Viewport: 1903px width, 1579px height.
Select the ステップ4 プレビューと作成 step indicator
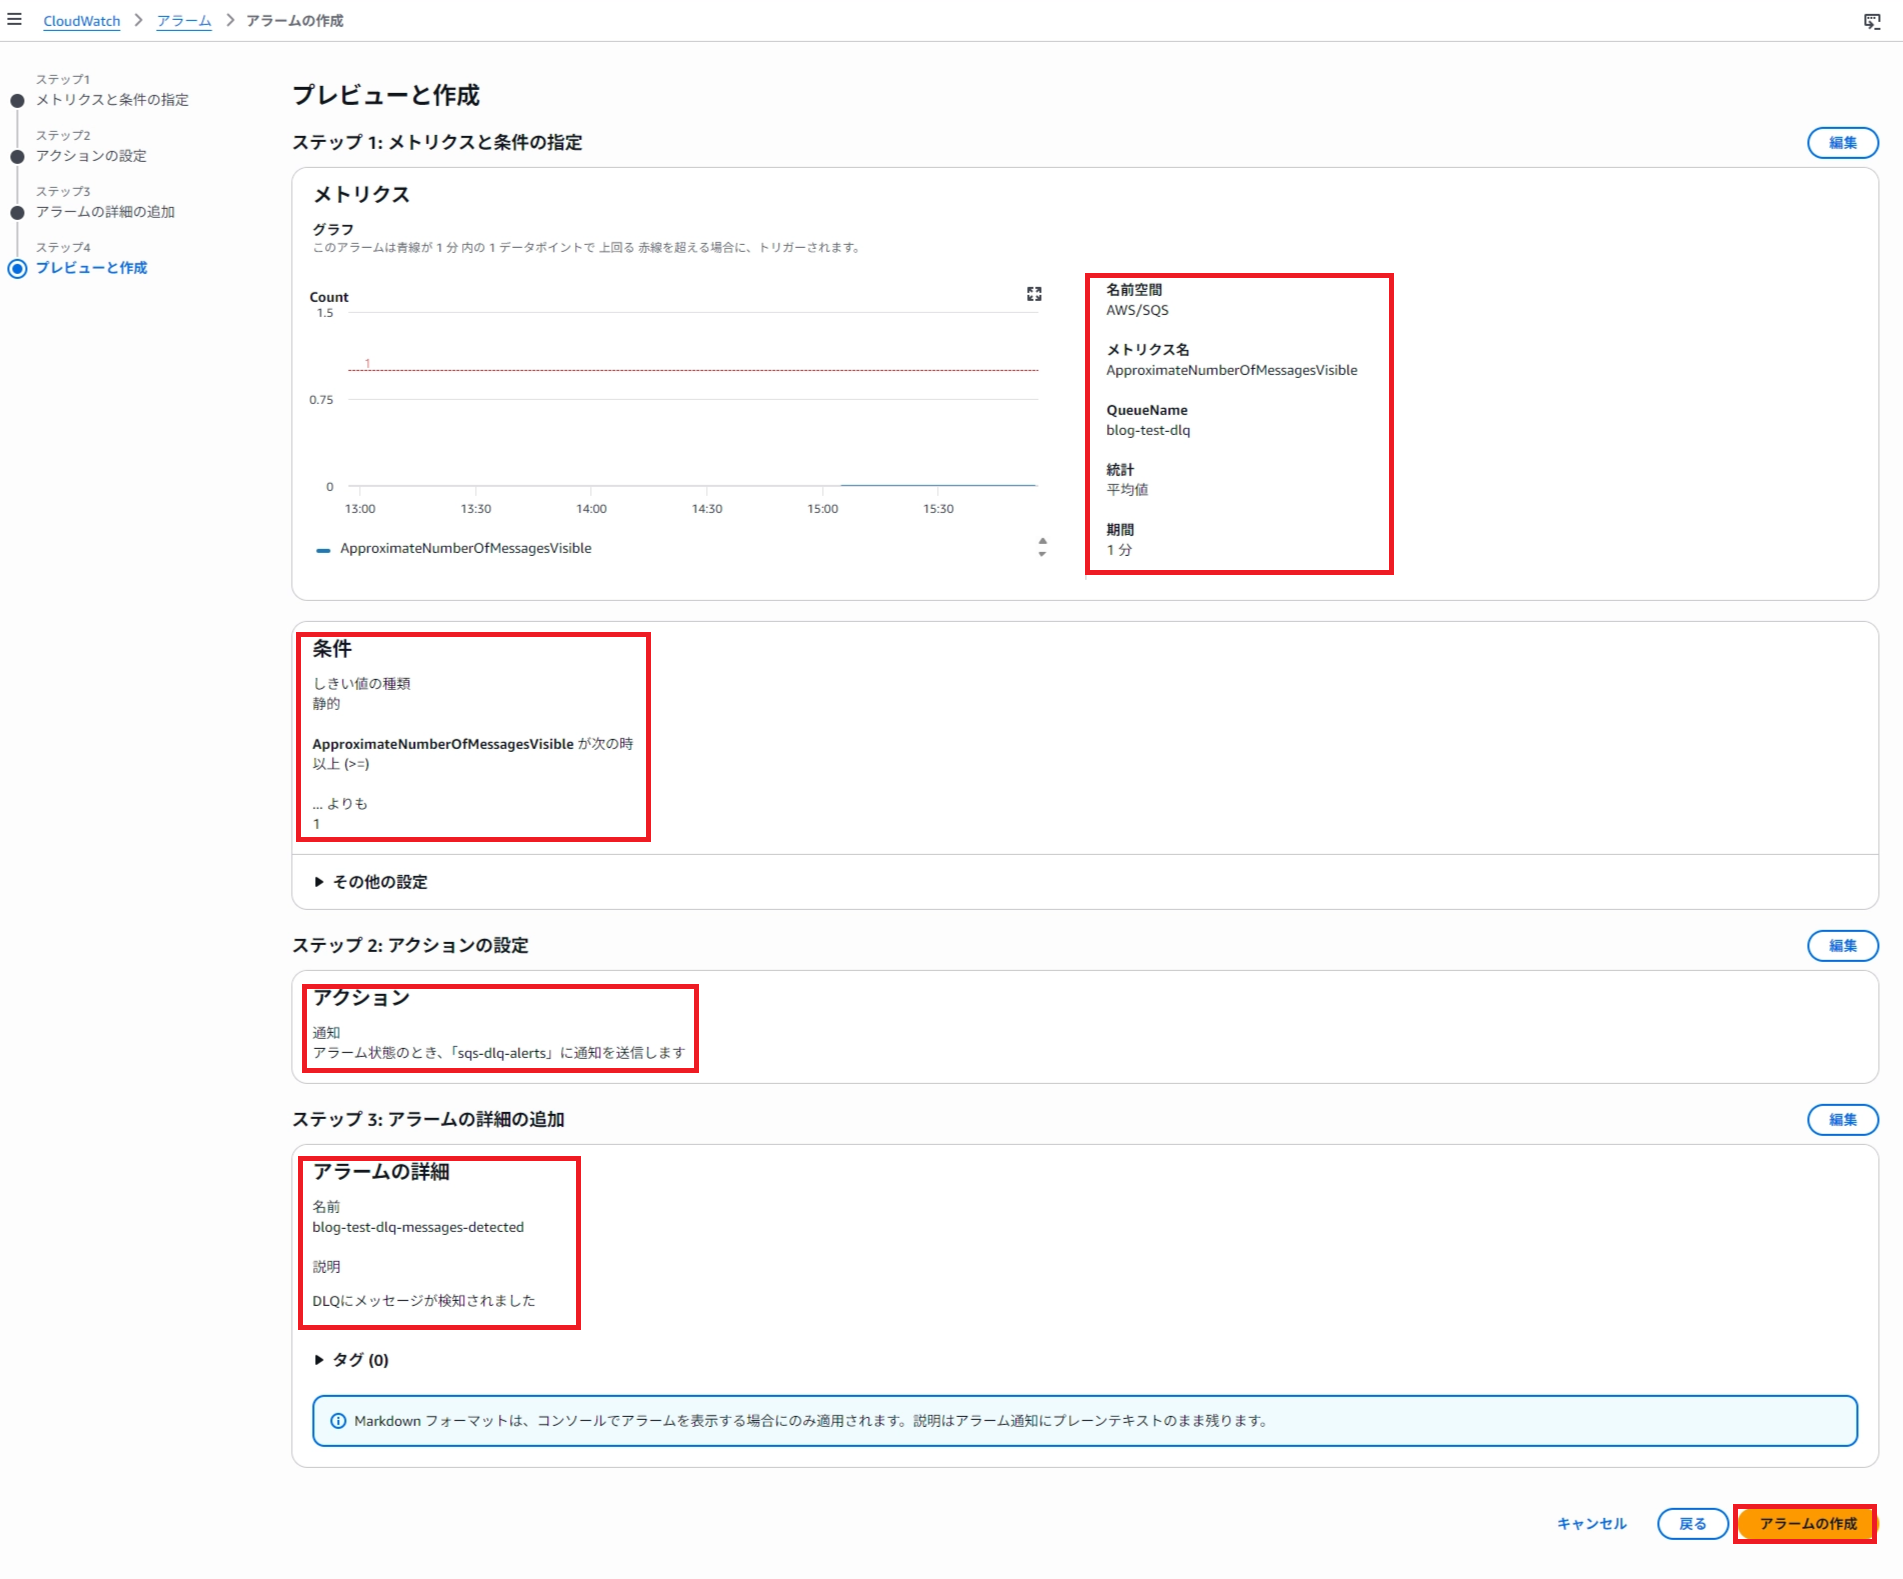coord(91,268)
